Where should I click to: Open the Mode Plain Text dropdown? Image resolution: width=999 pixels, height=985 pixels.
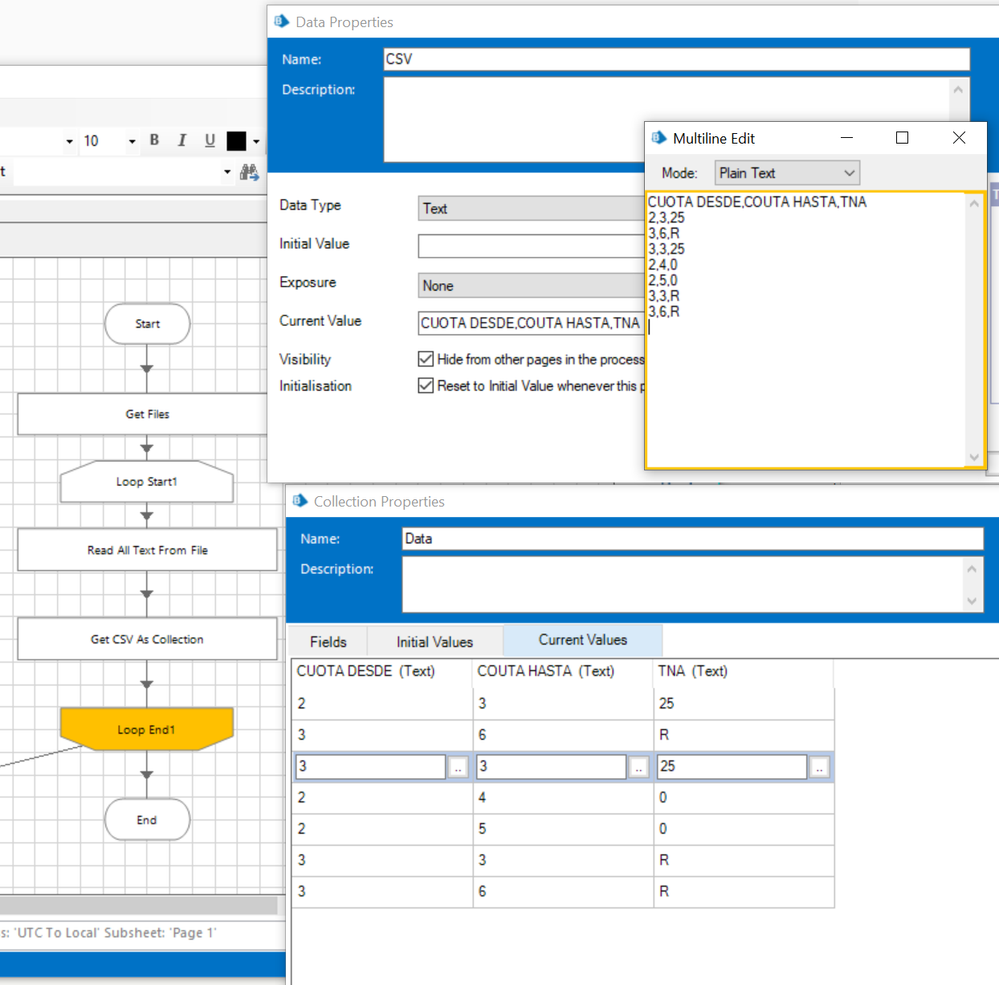coord(786,173)
